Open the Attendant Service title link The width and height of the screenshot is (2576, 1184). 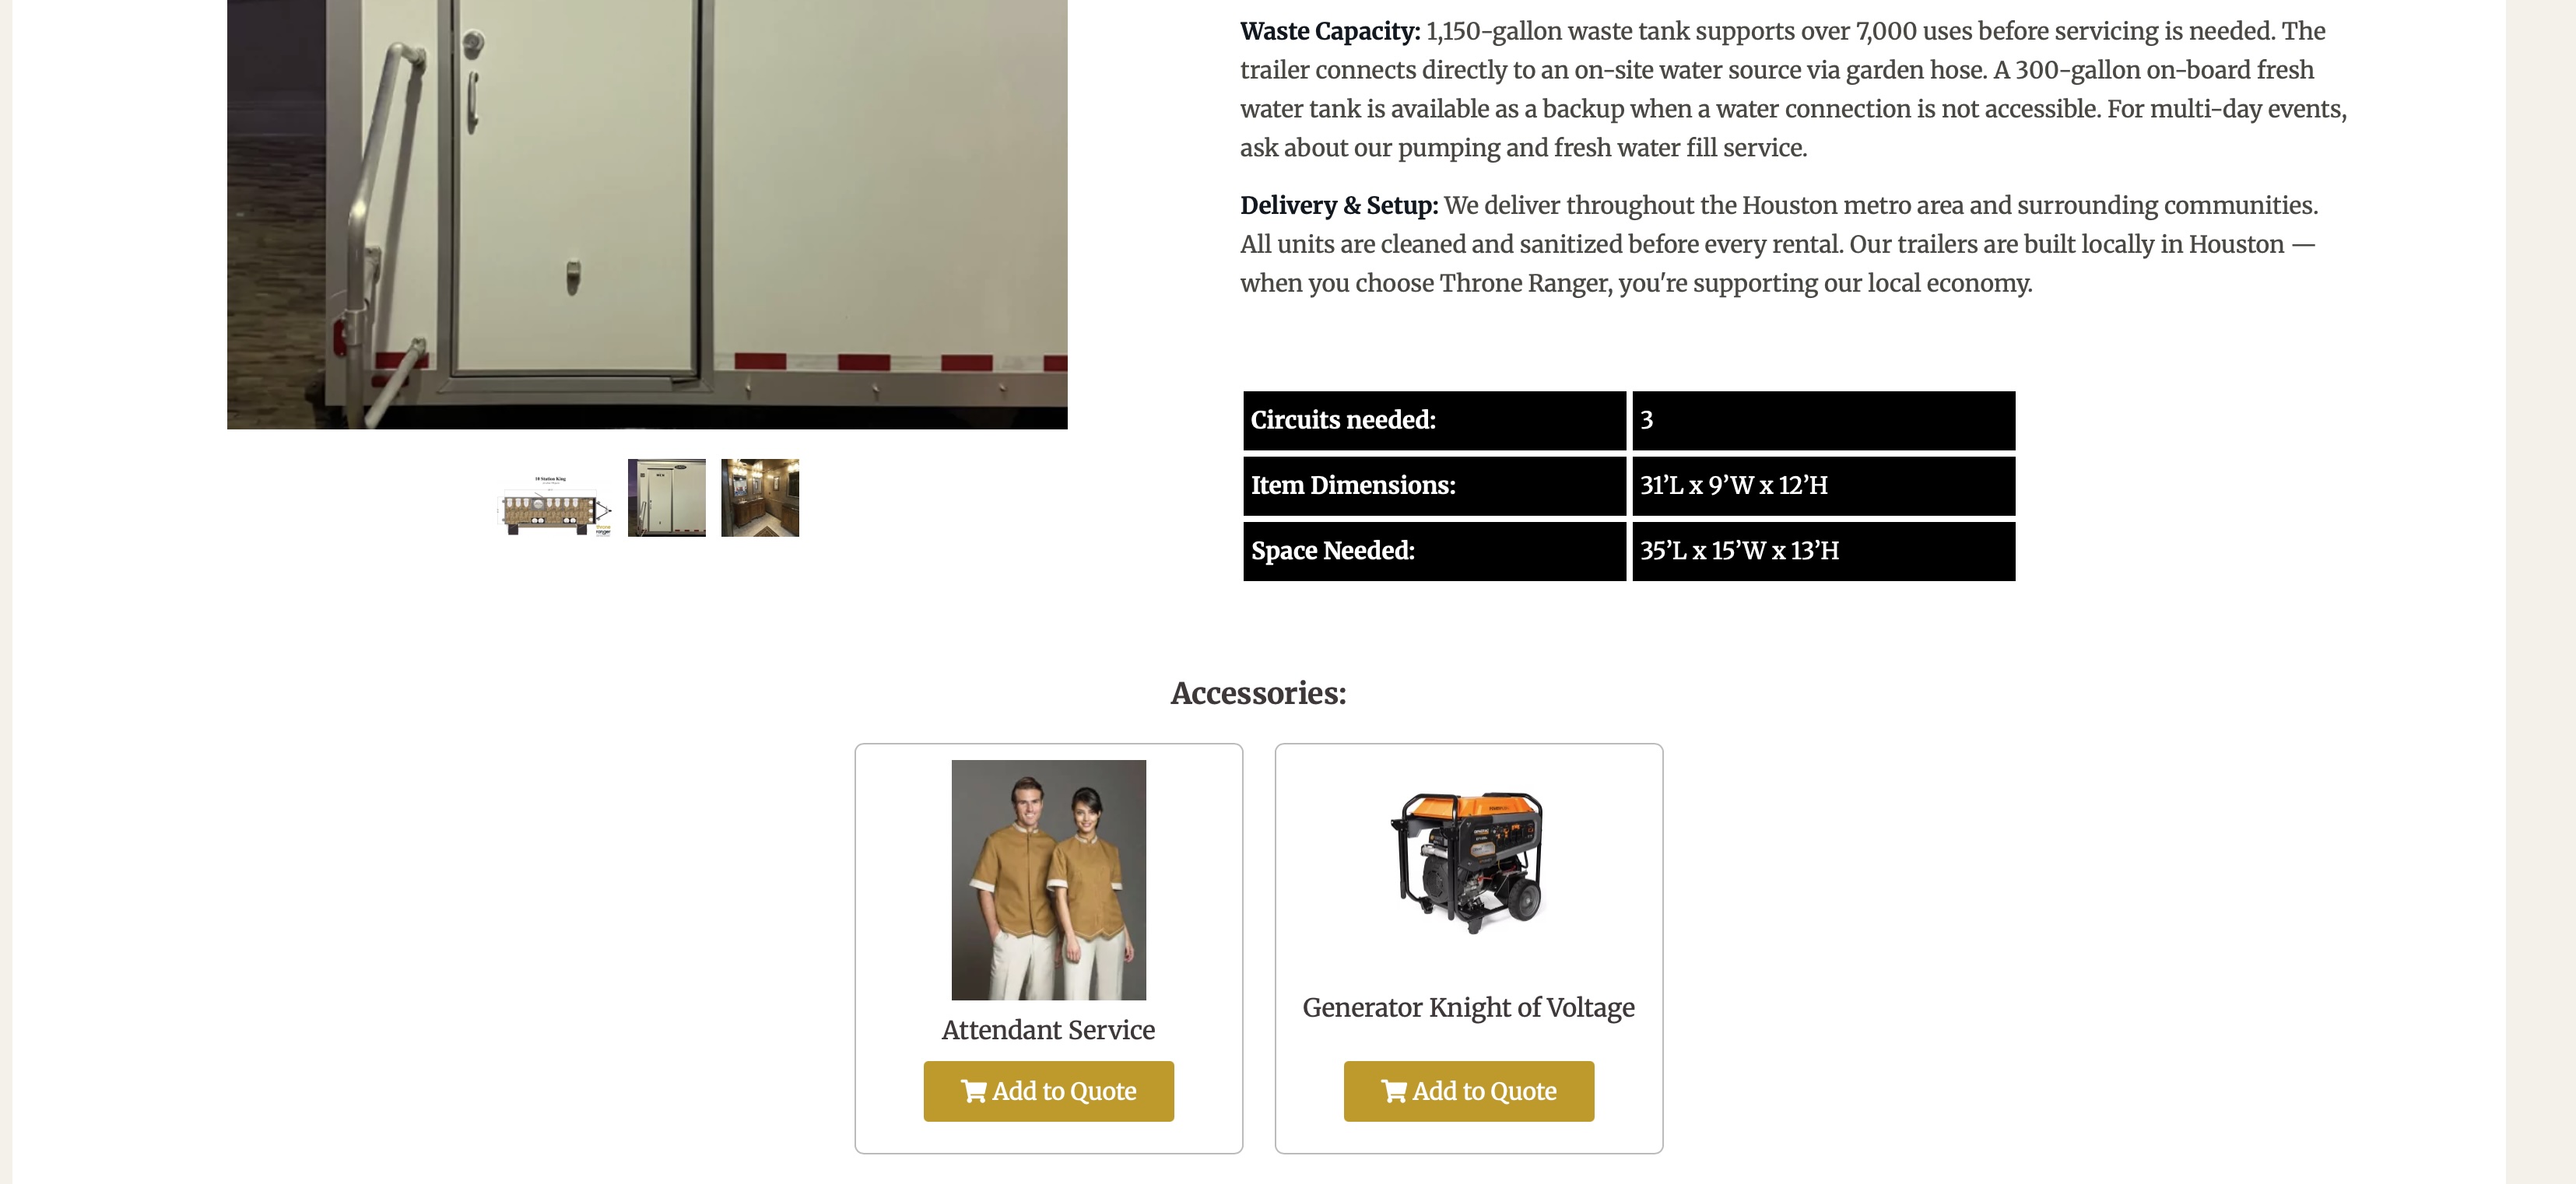(1048, 1030)
